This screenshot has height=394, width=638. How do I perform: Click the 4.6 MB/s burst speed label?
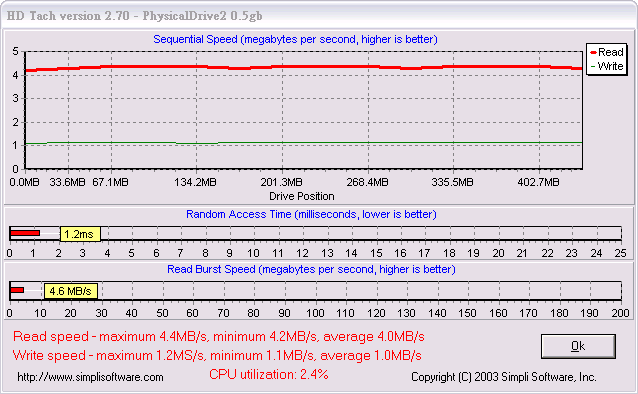pos(70,291)
